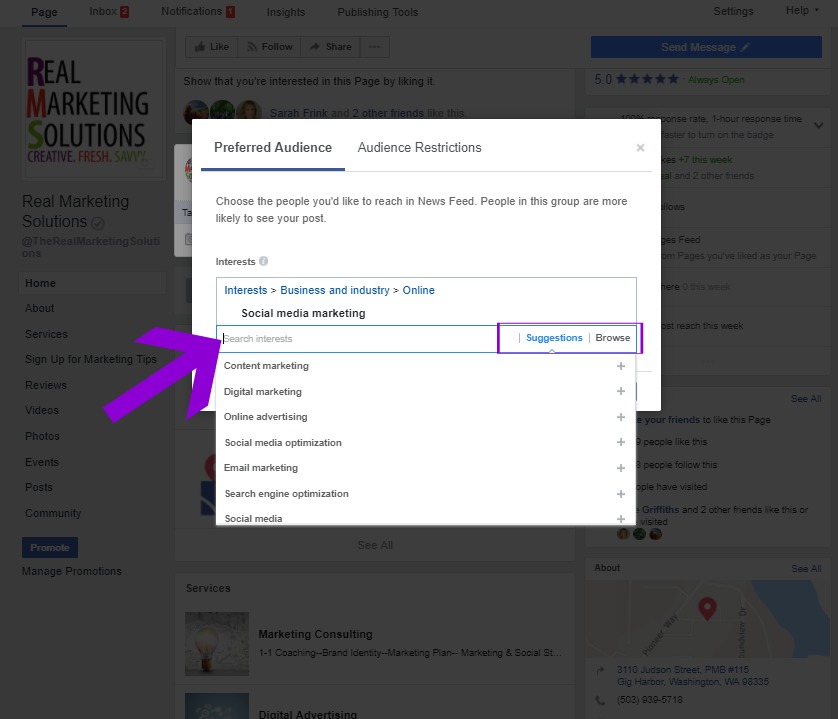Click See All in Community section
838x719 pixels.
[x=806, y=399]
